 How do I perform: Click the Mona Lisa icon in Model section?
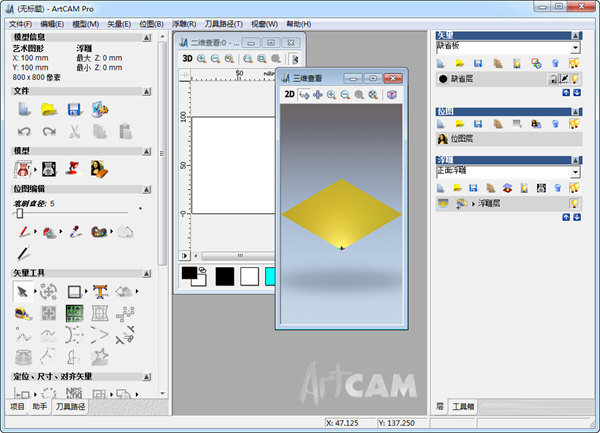click(x=99, y=169)
